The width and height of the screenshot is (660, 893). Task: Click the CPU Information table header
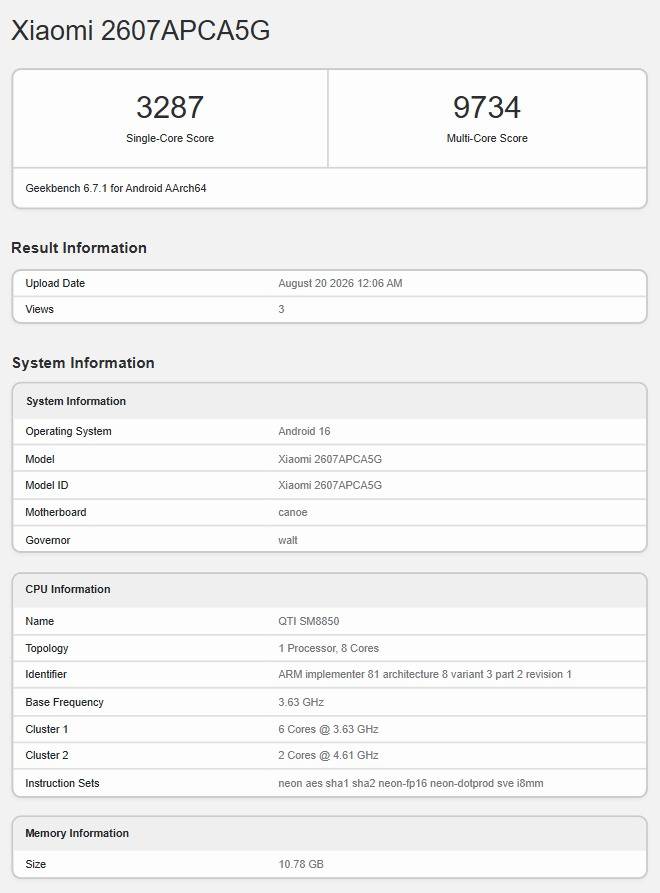[x=68, y=589]
